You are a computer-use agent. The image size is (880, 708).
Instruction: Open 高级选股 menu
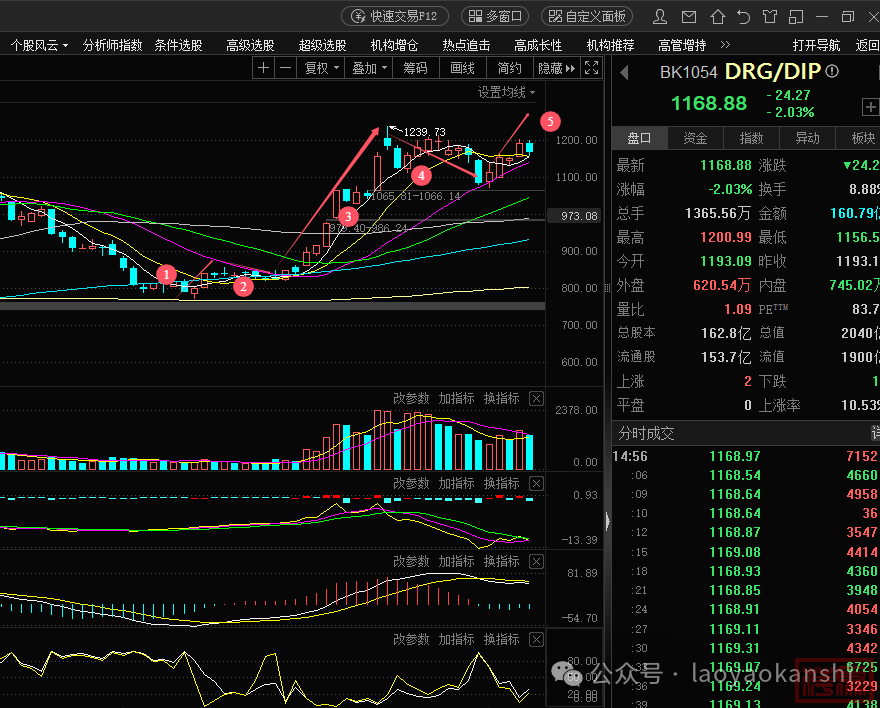[250, 45]
